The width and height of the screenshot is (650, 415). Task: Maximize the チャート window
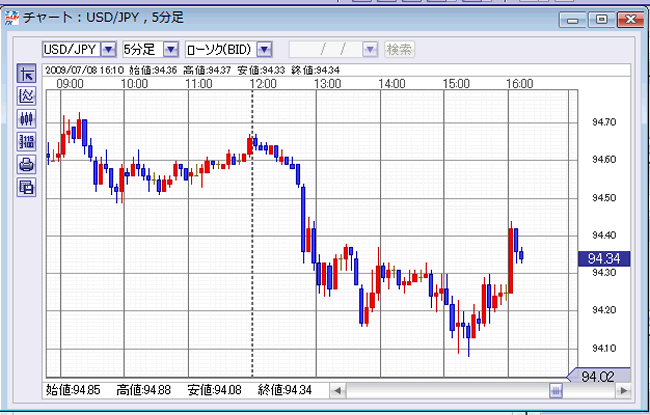pos(601,19)
